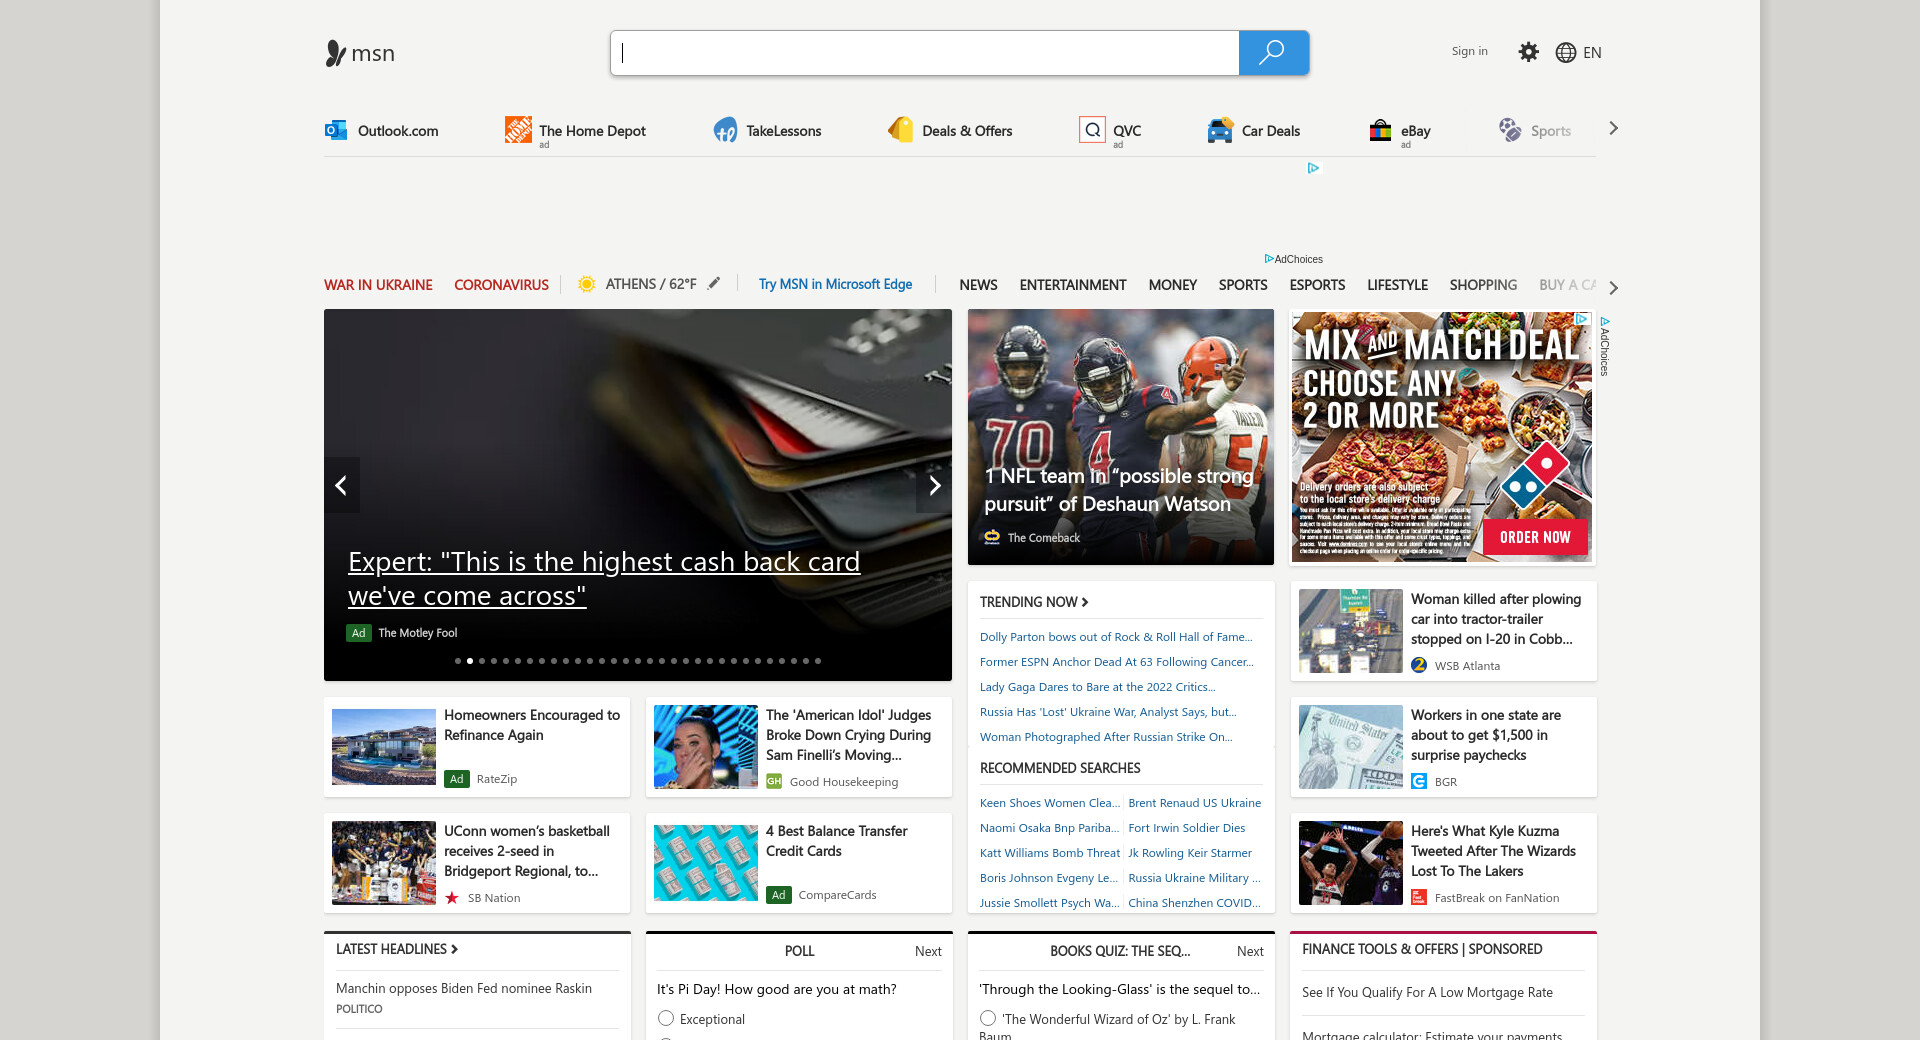Open the Outlook.com shortcut icon
The height and width of the screenshot is (1040, 1920).
click(x=336, y=130)
